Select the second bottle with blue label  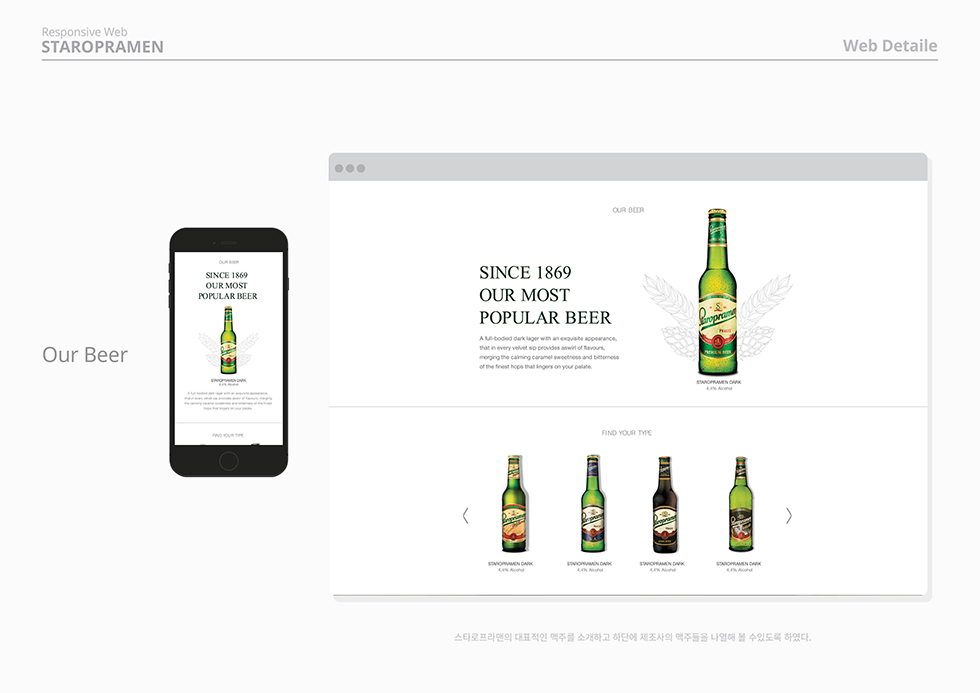(591, 505)
